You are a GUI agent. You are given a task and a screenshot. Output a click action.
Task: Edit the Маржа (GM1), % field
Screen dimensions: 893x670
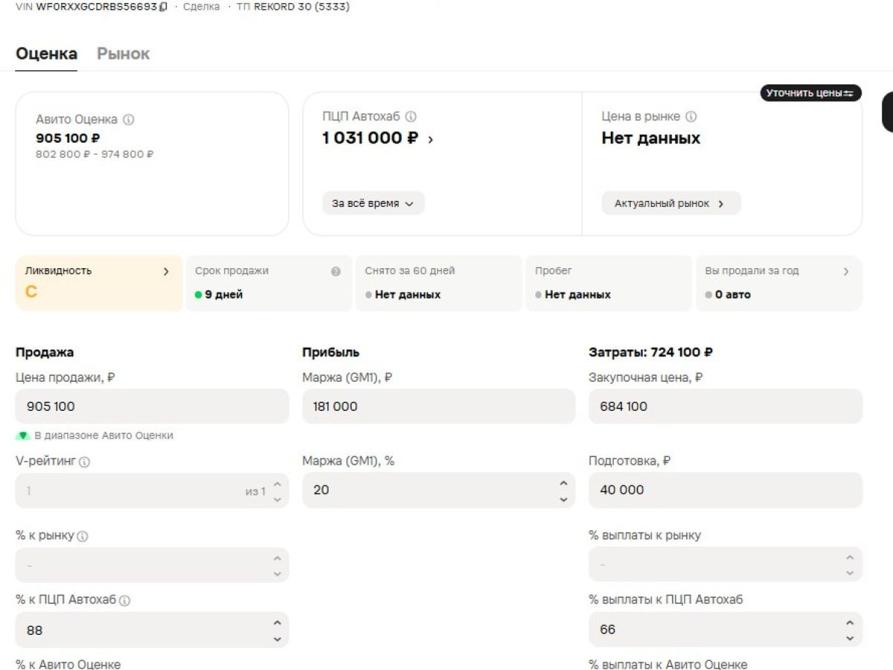point(439,490)
